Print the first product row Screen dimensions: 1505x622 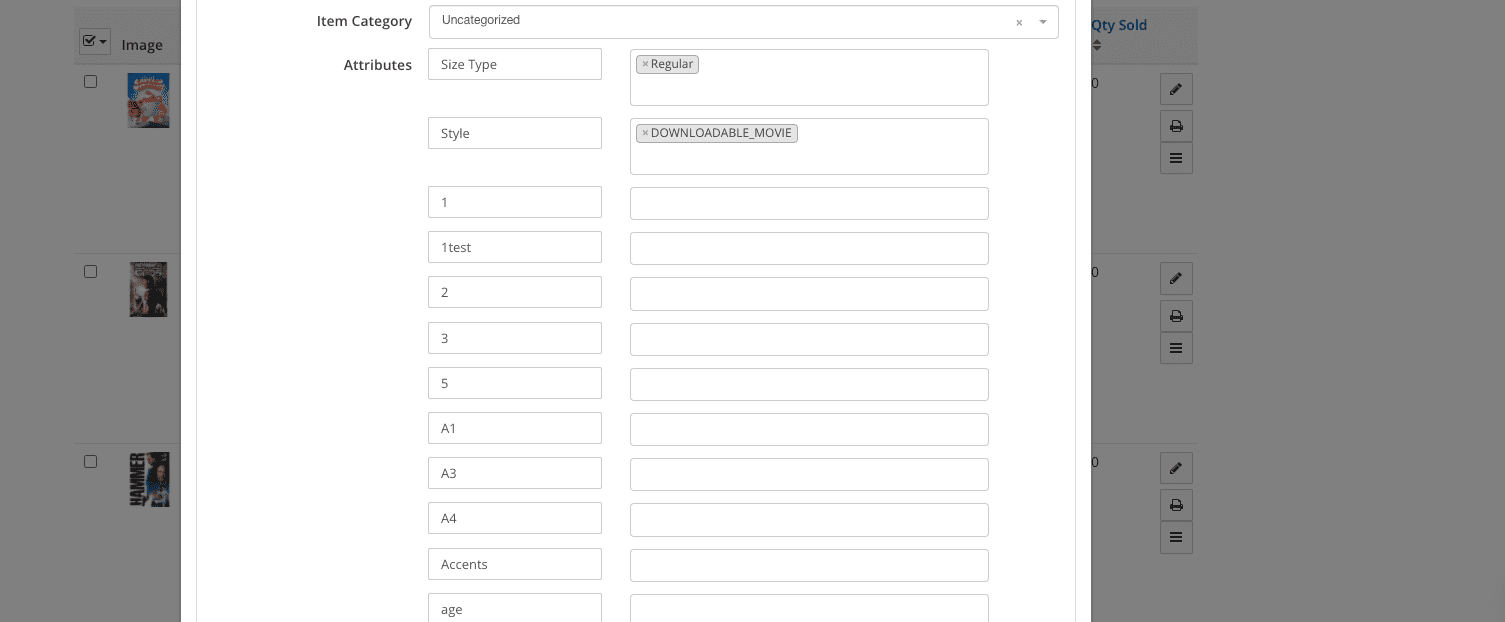pos(1176,126)
